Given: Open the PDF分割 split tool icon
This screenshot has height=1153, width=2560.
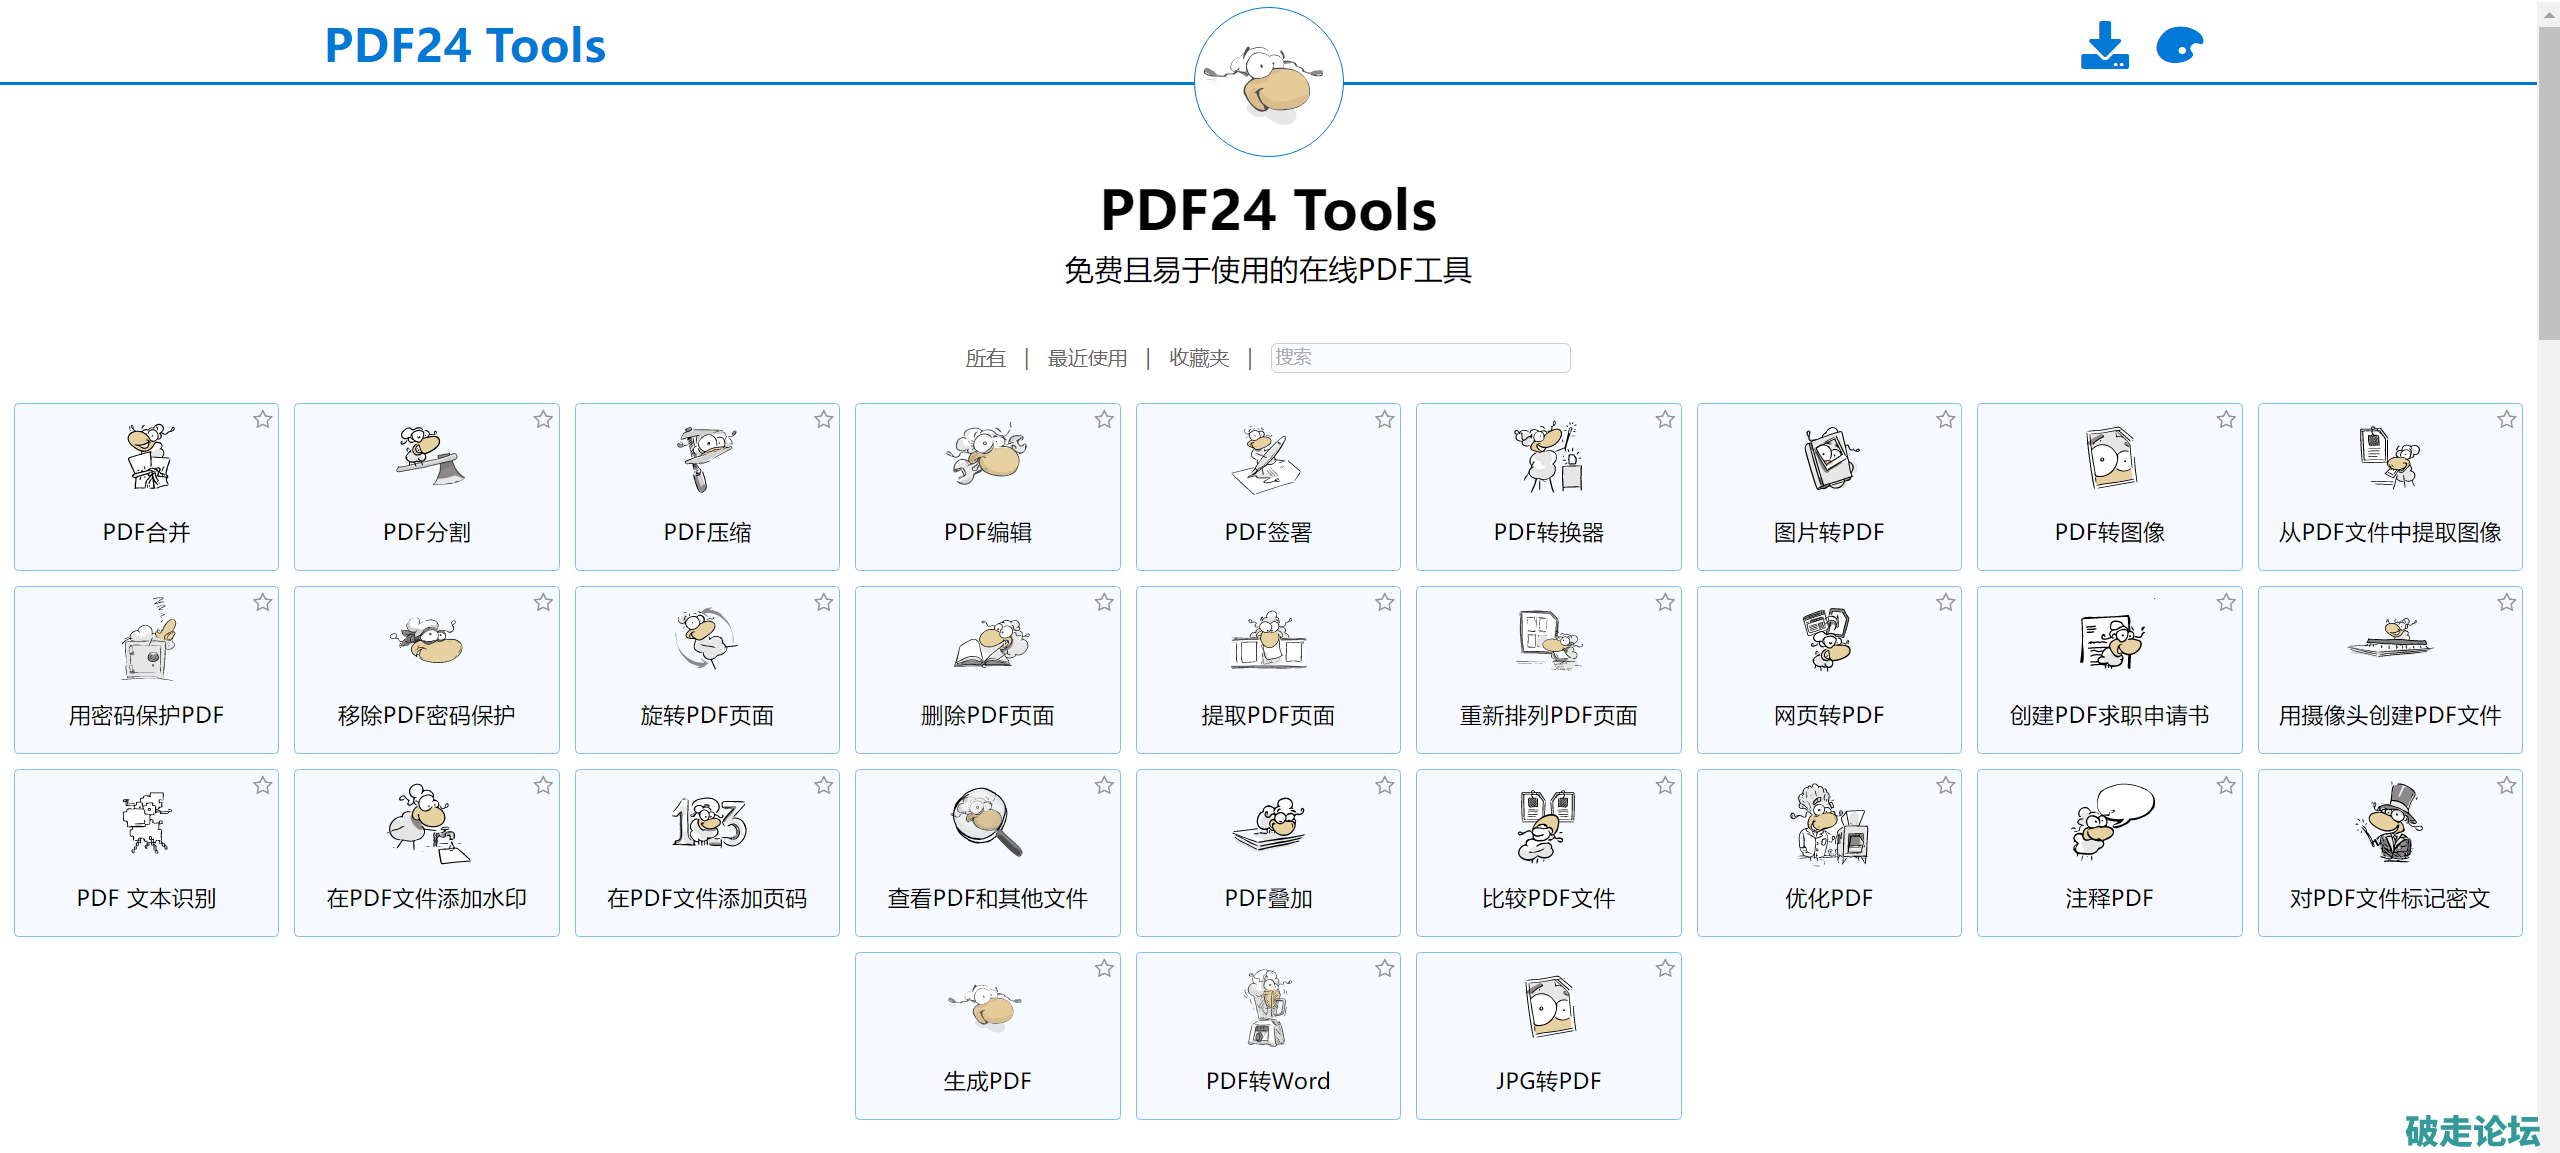Looking at the screenshot, I should point(429,457).
